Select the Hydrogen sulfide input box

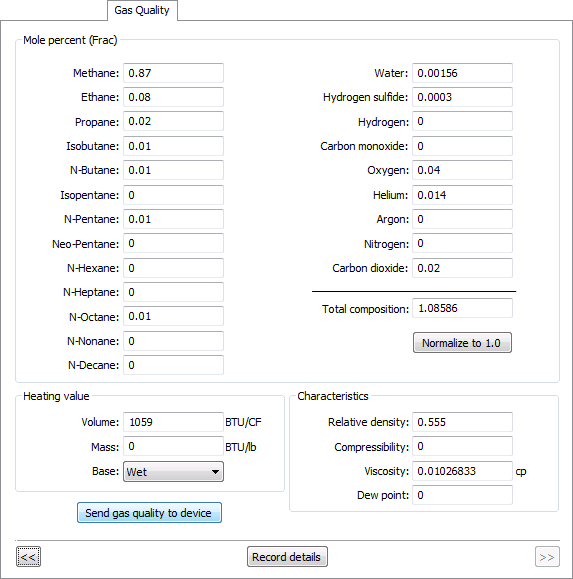(462, 97)
